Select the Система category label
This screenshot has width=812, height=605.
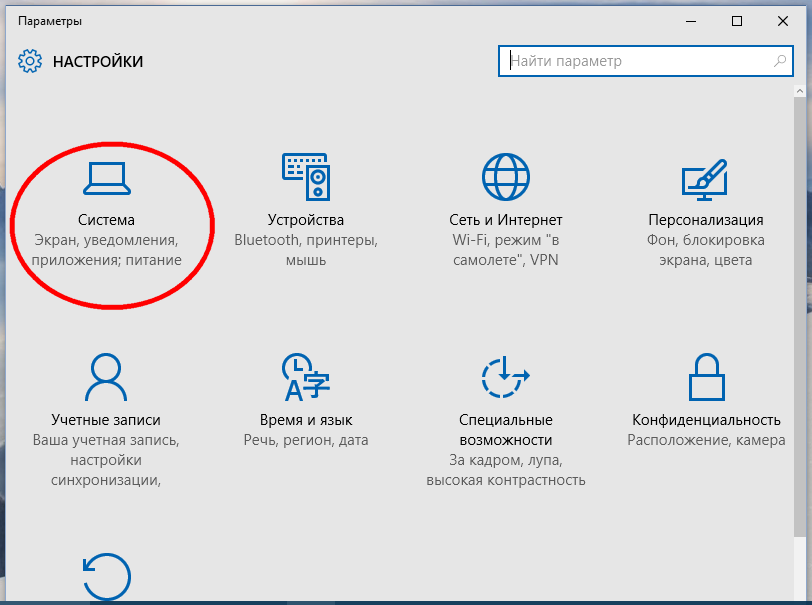pyautogui.click(x=106, y=220)
